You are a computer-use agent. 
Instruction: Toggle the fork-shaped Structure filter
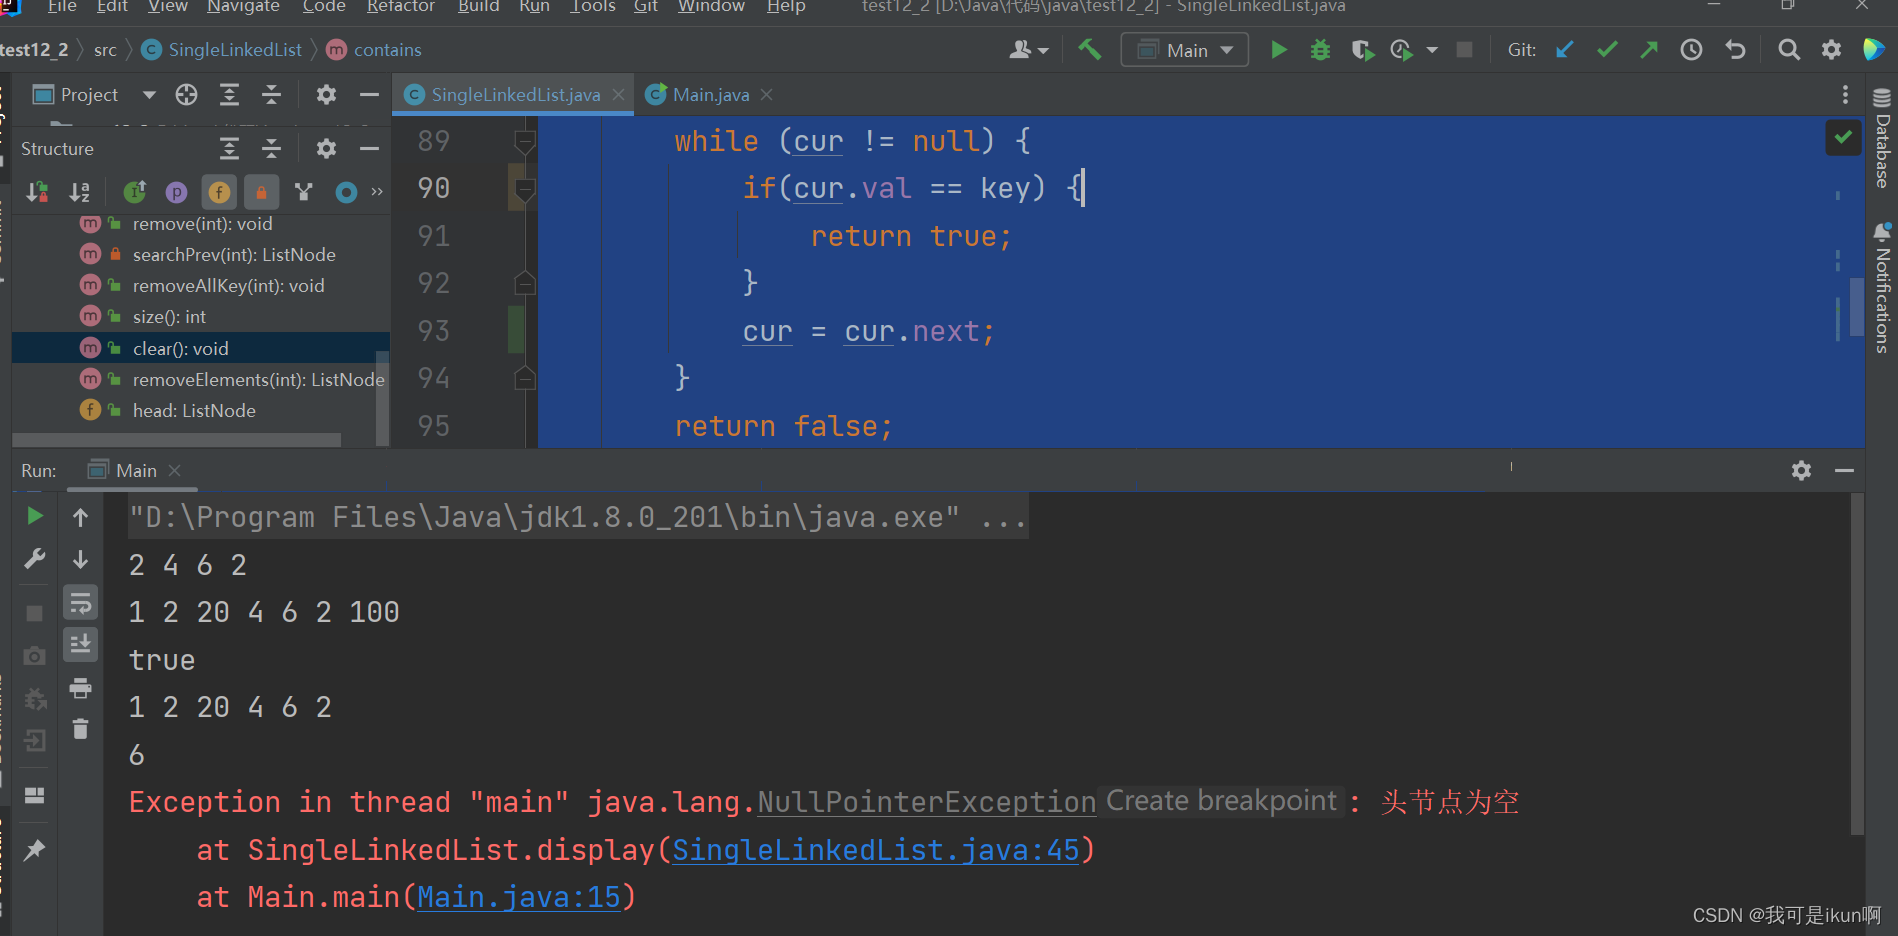[x=304, y=192]
